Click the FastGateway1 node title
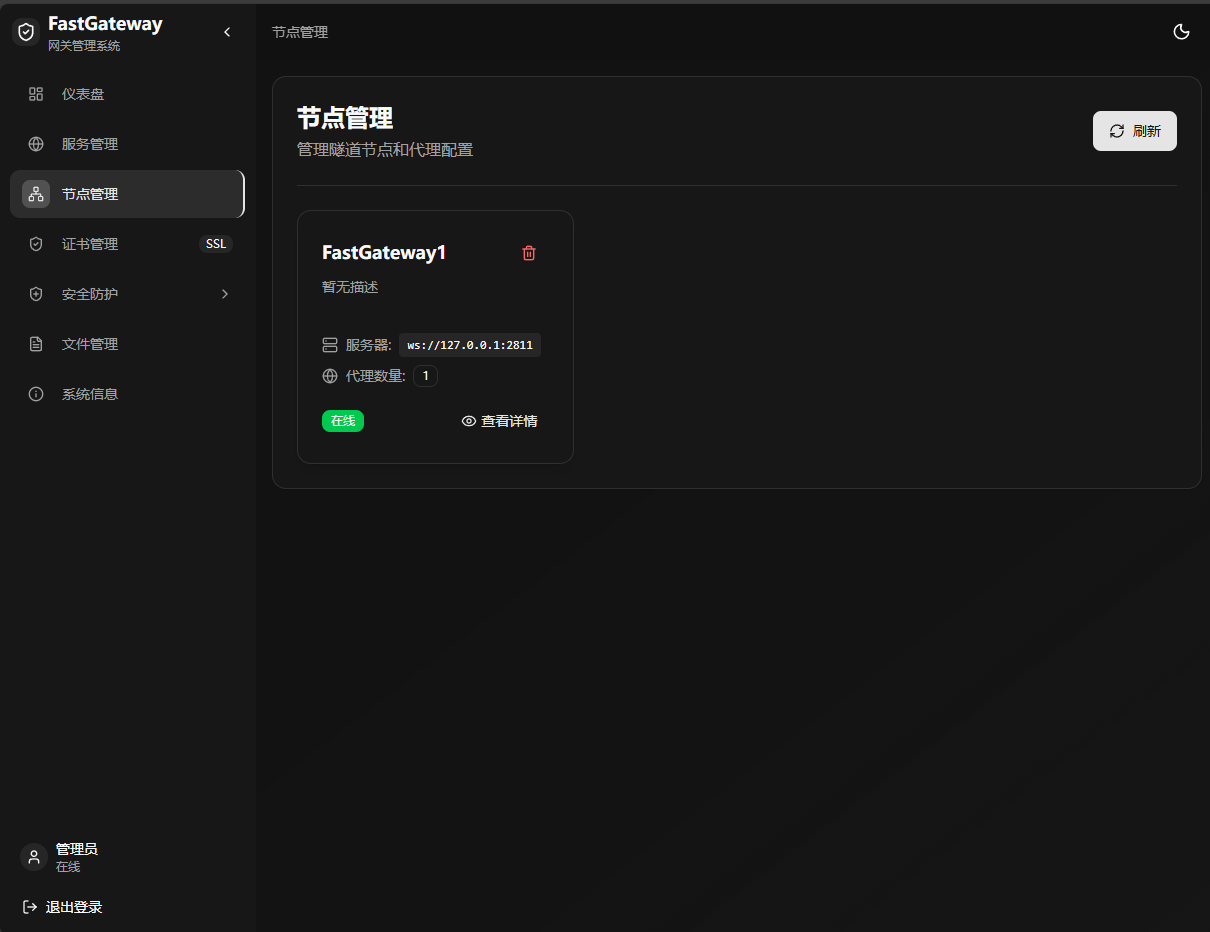Screen dimensions: 1210x932 click(x=384, y=253)
